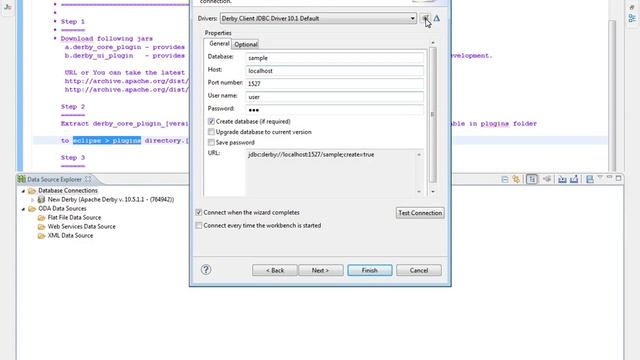Select the XML Data Source item

(x=70, y=236)
